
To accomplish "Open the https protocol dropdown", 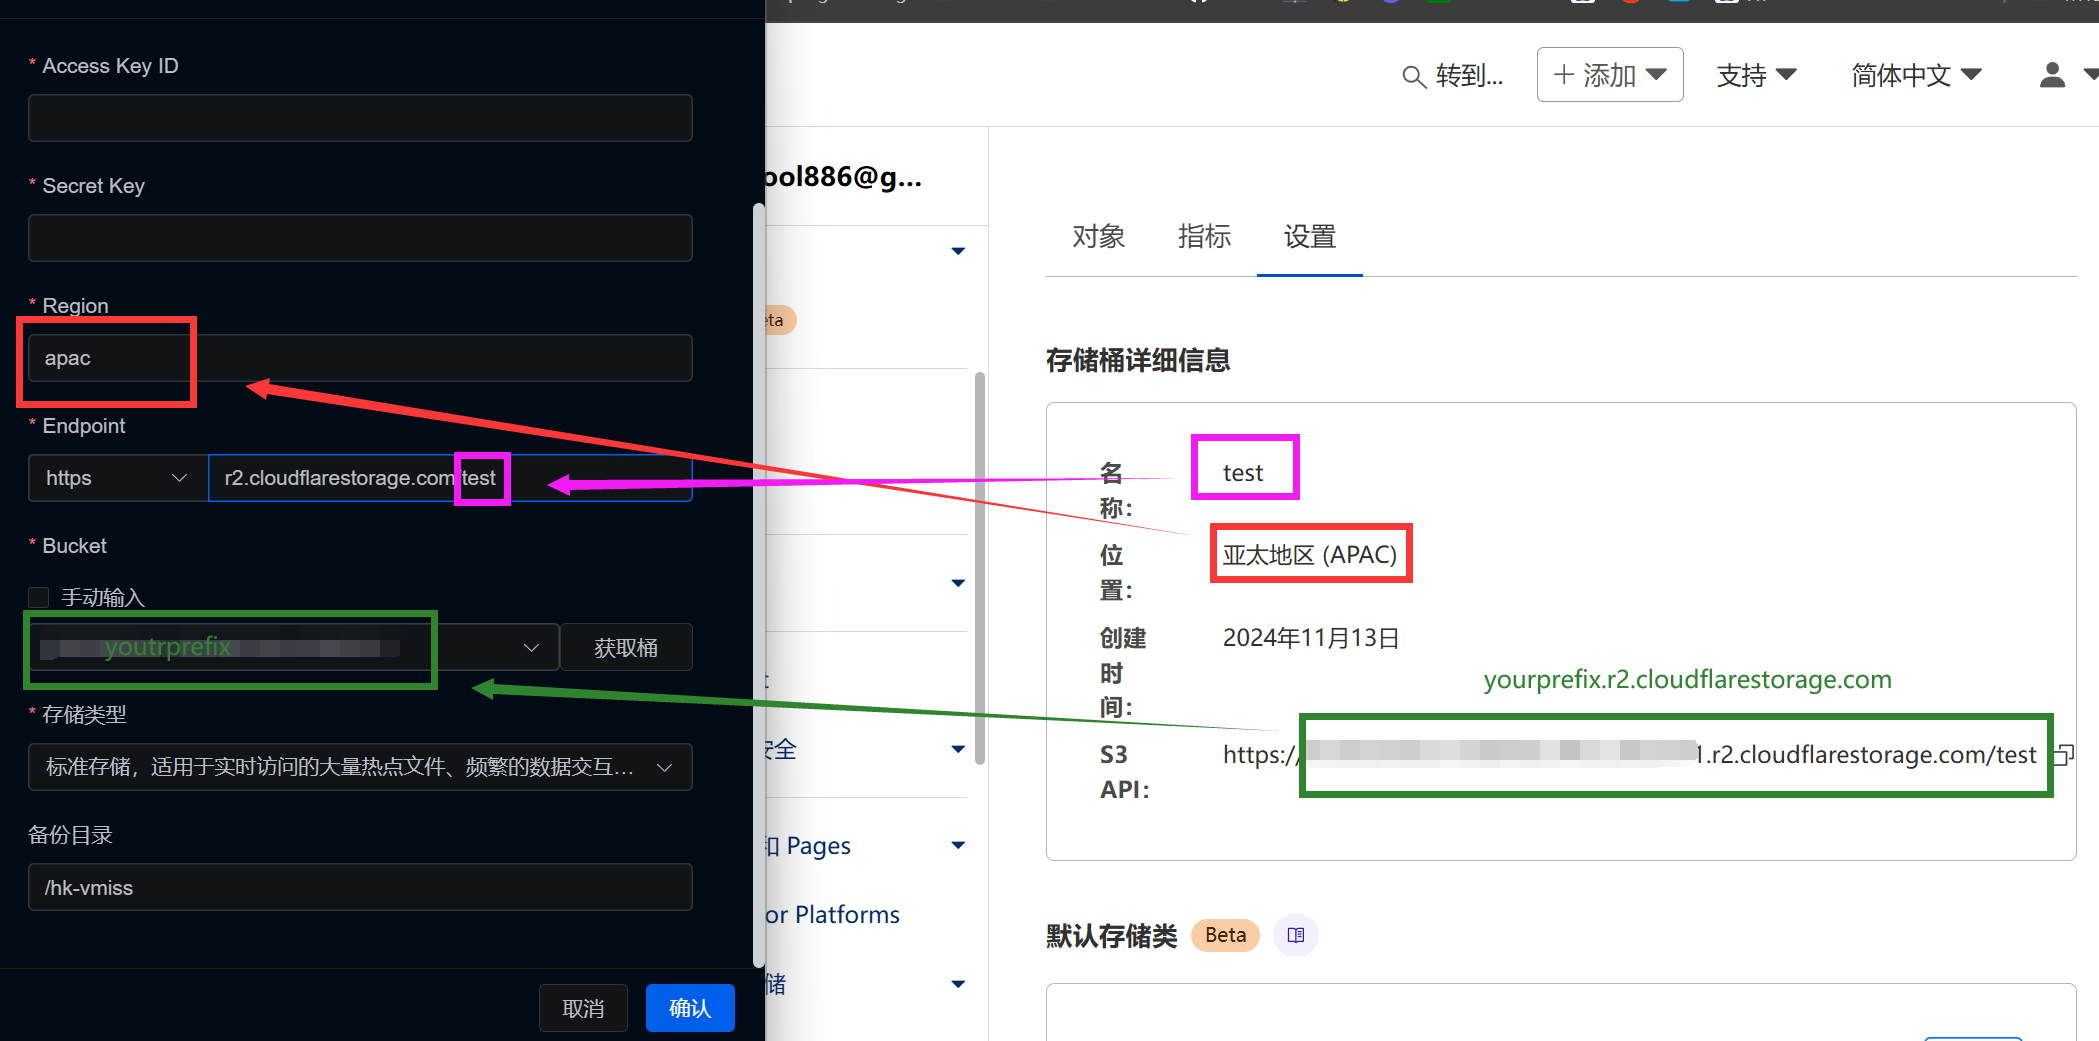I will (118, 478).
